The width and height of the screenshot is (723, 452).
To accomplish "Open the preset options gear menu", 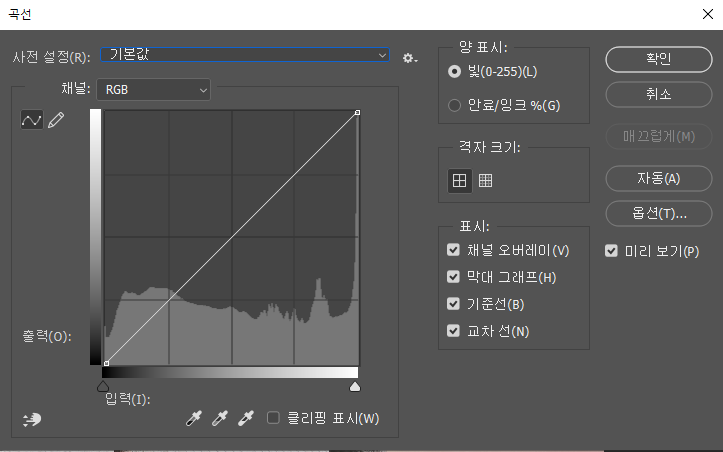I will [410, 58].
